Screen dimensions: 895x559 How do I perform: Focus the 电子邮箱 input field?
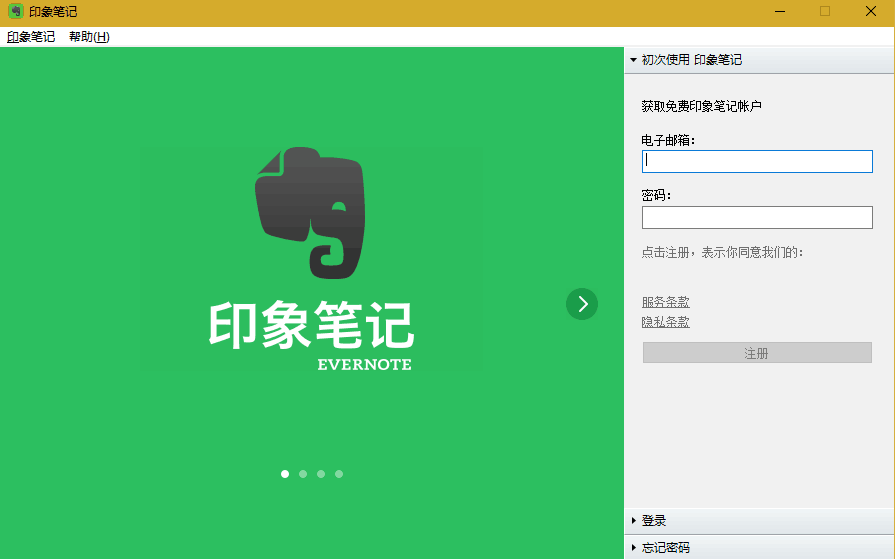757,162
